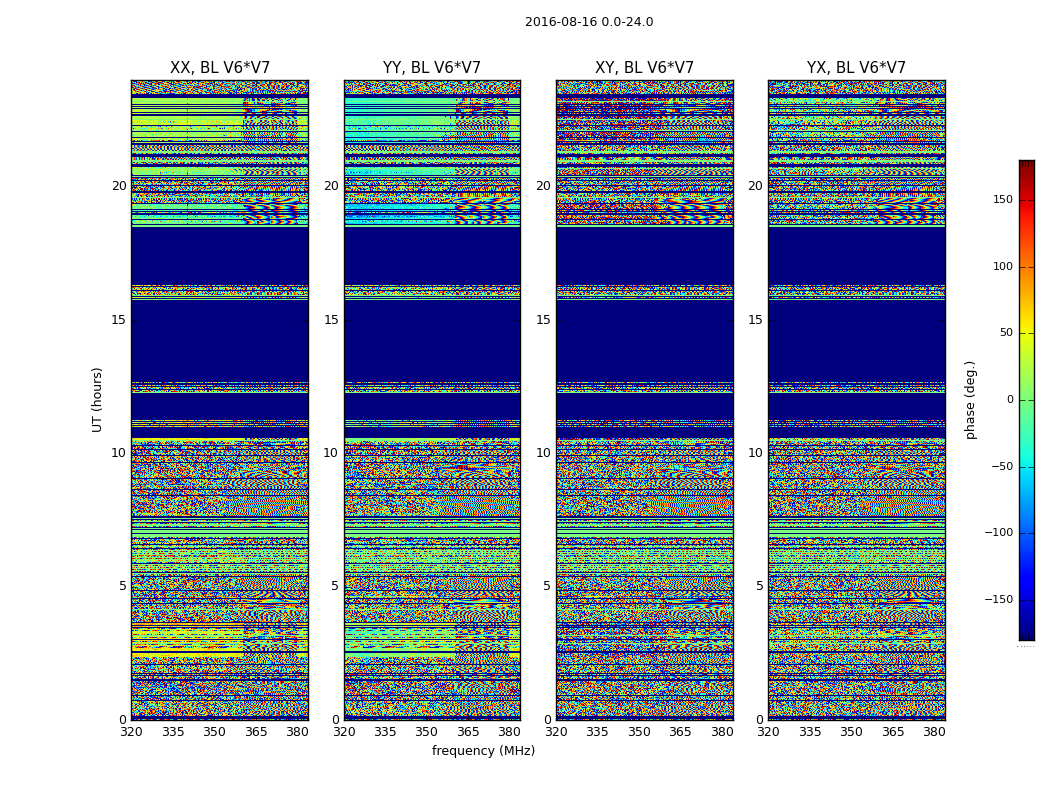This screenshot has width=1050, height=800.
Task: Click the '380' frequency tick of YX plot
Action: click(x=934, y=732)
